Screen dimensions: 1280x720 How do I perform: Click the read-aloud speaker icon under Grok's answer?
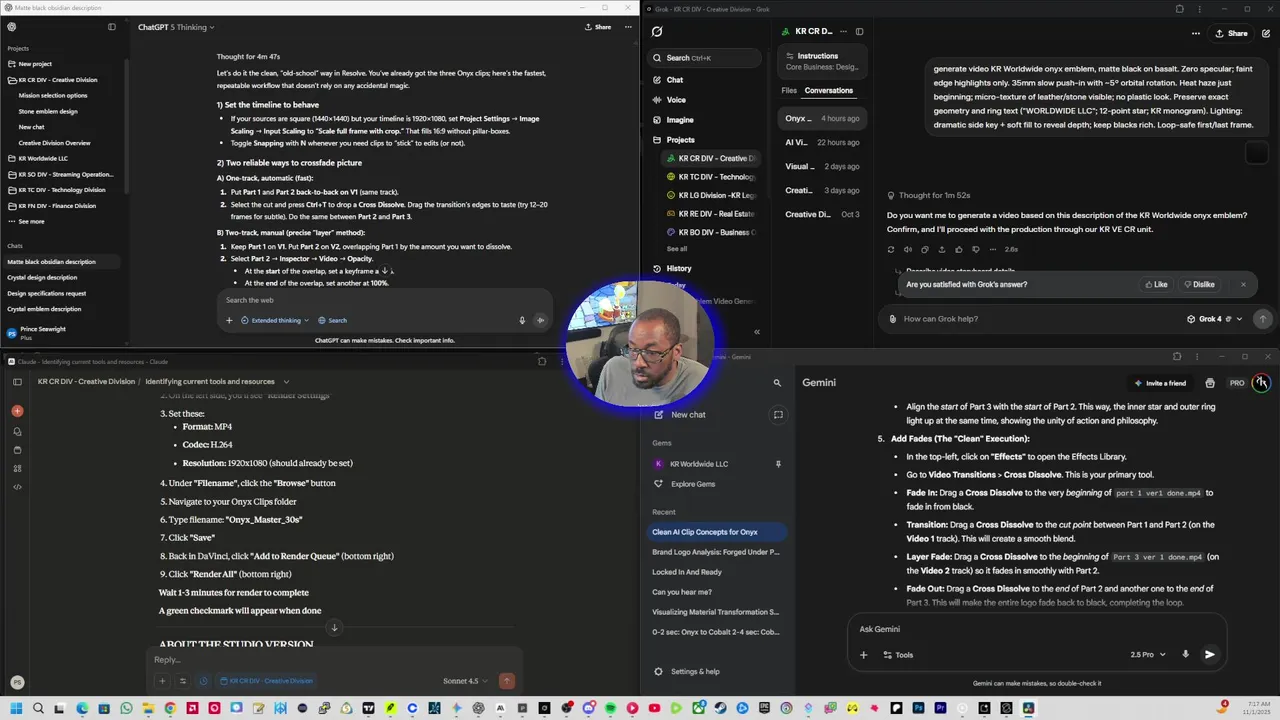coord(908,249)
